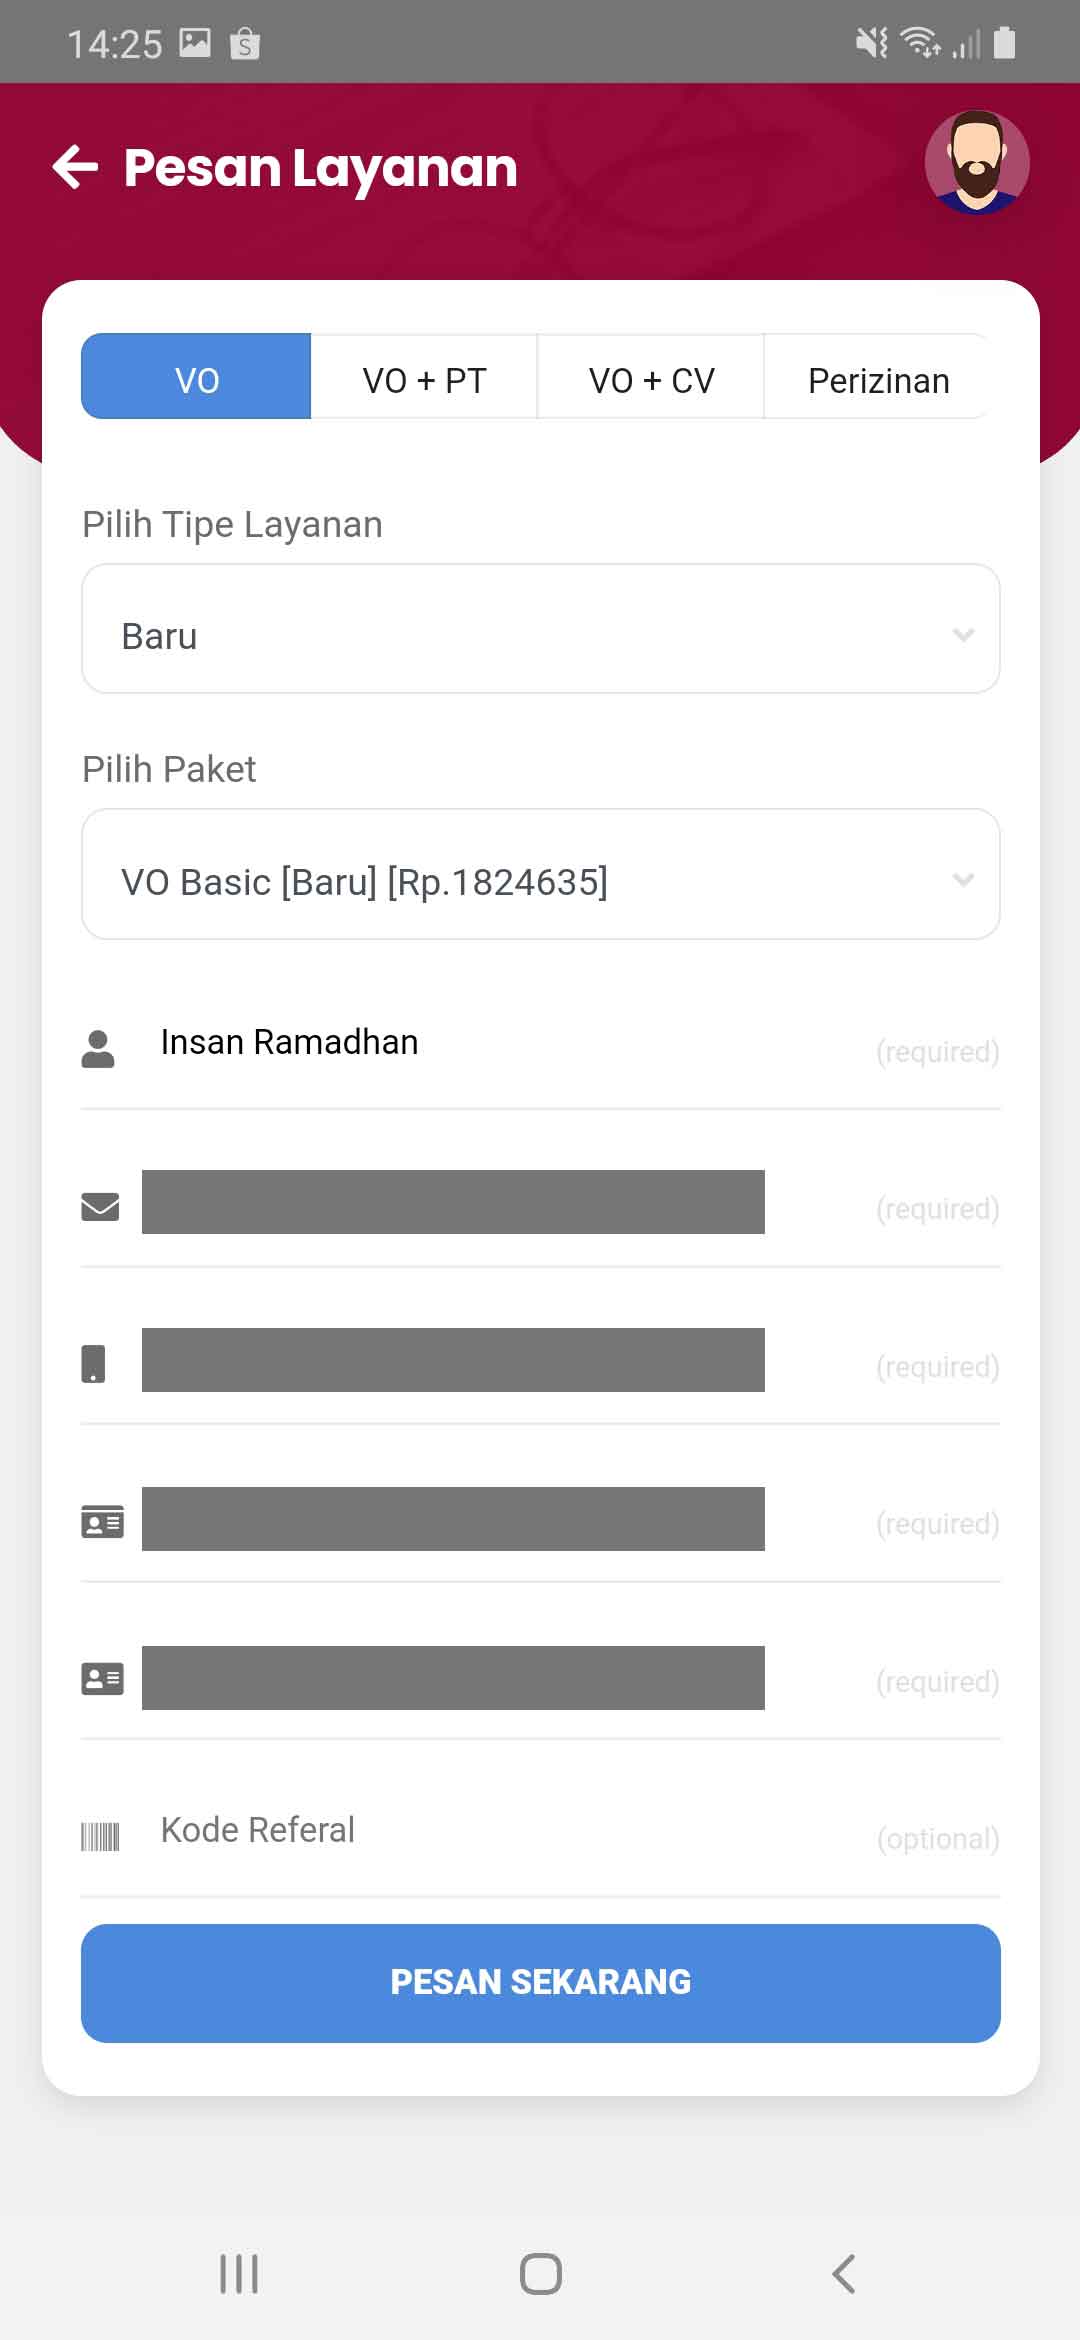Viewport: 1080px width, 2340px height.
Task: Focus the email input field
Action: click(x=453, y=1202)
